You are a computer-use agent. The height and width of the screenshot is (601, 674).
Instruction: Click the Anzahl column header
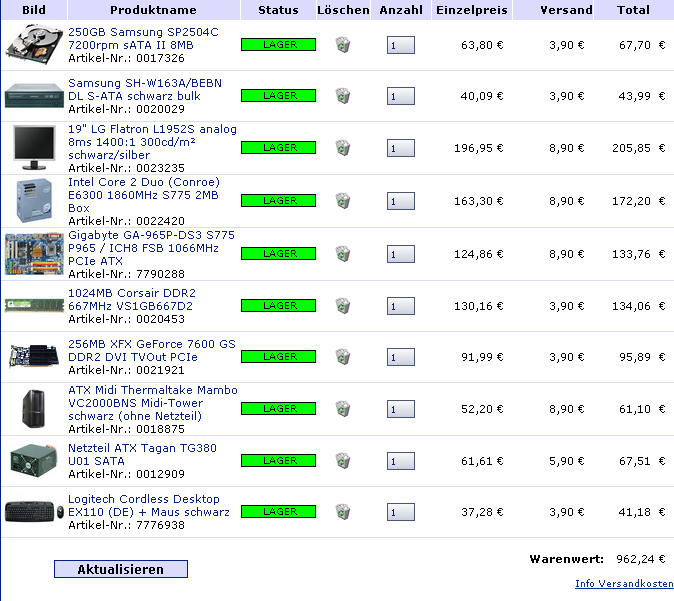point(401,10)
